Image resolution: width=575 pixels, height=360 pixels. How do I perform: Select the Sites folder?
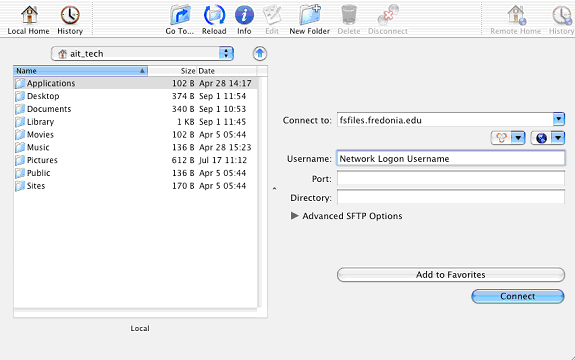click(x=136, y=186)
